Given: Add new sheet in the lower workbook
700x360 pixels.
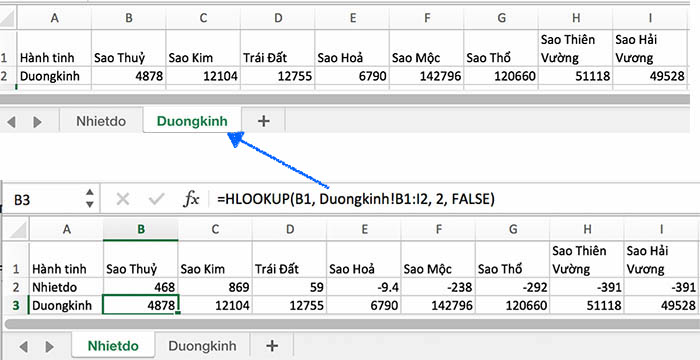Looking at the screenshot, I should pos(272,345).
